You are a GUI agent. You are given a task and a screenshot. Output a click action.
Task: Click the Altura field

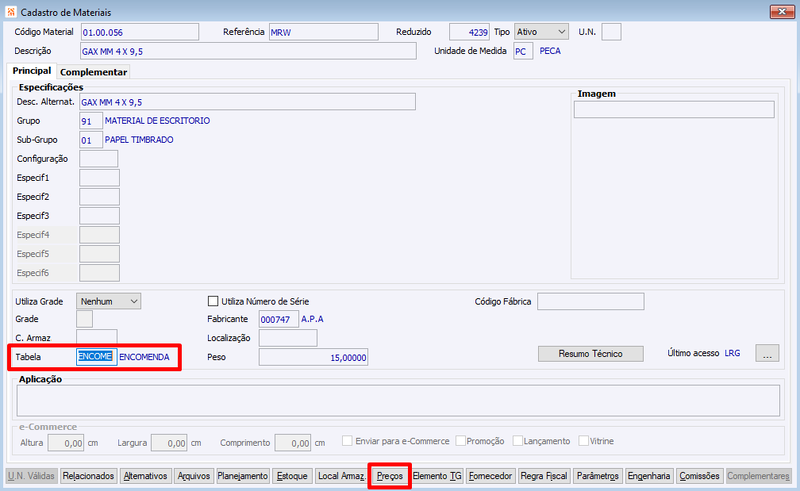(x=66, y=443)
